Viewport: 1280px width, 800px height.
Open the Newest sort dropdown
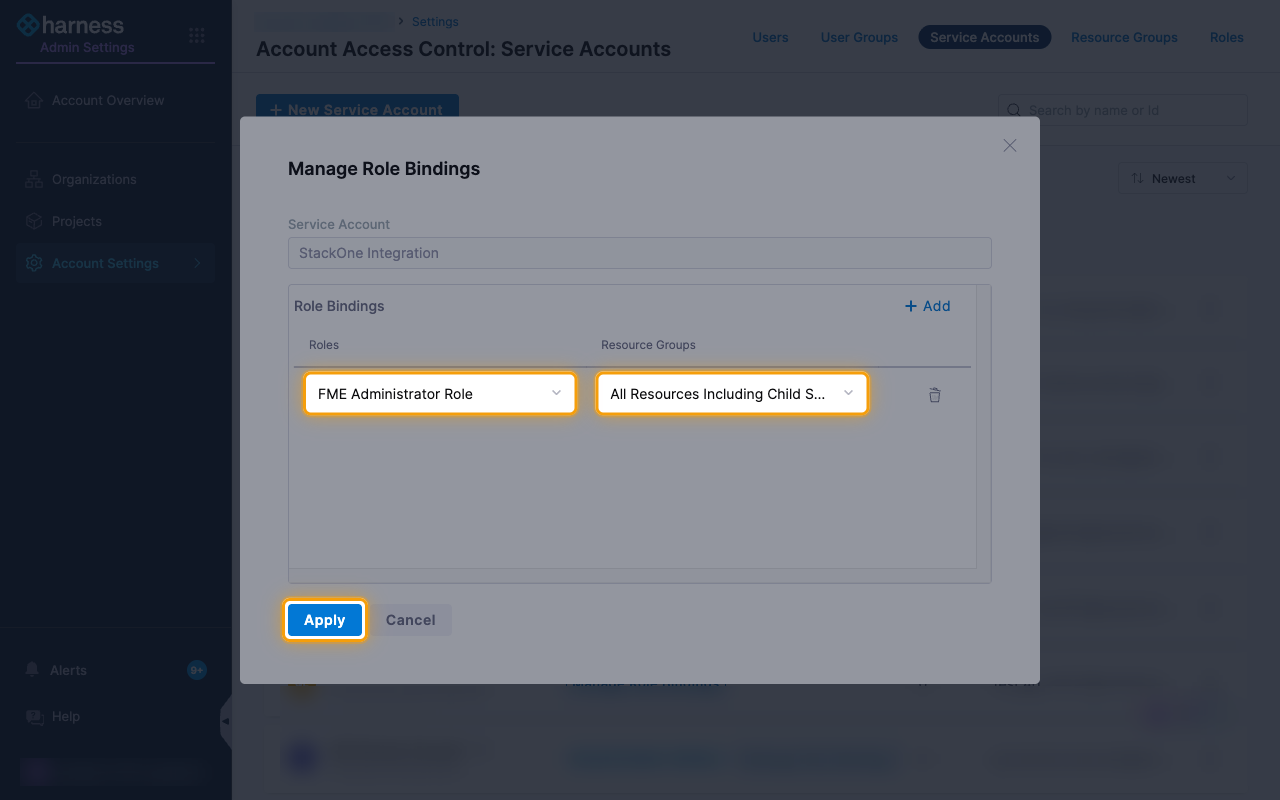click(x=1183, y=179)
